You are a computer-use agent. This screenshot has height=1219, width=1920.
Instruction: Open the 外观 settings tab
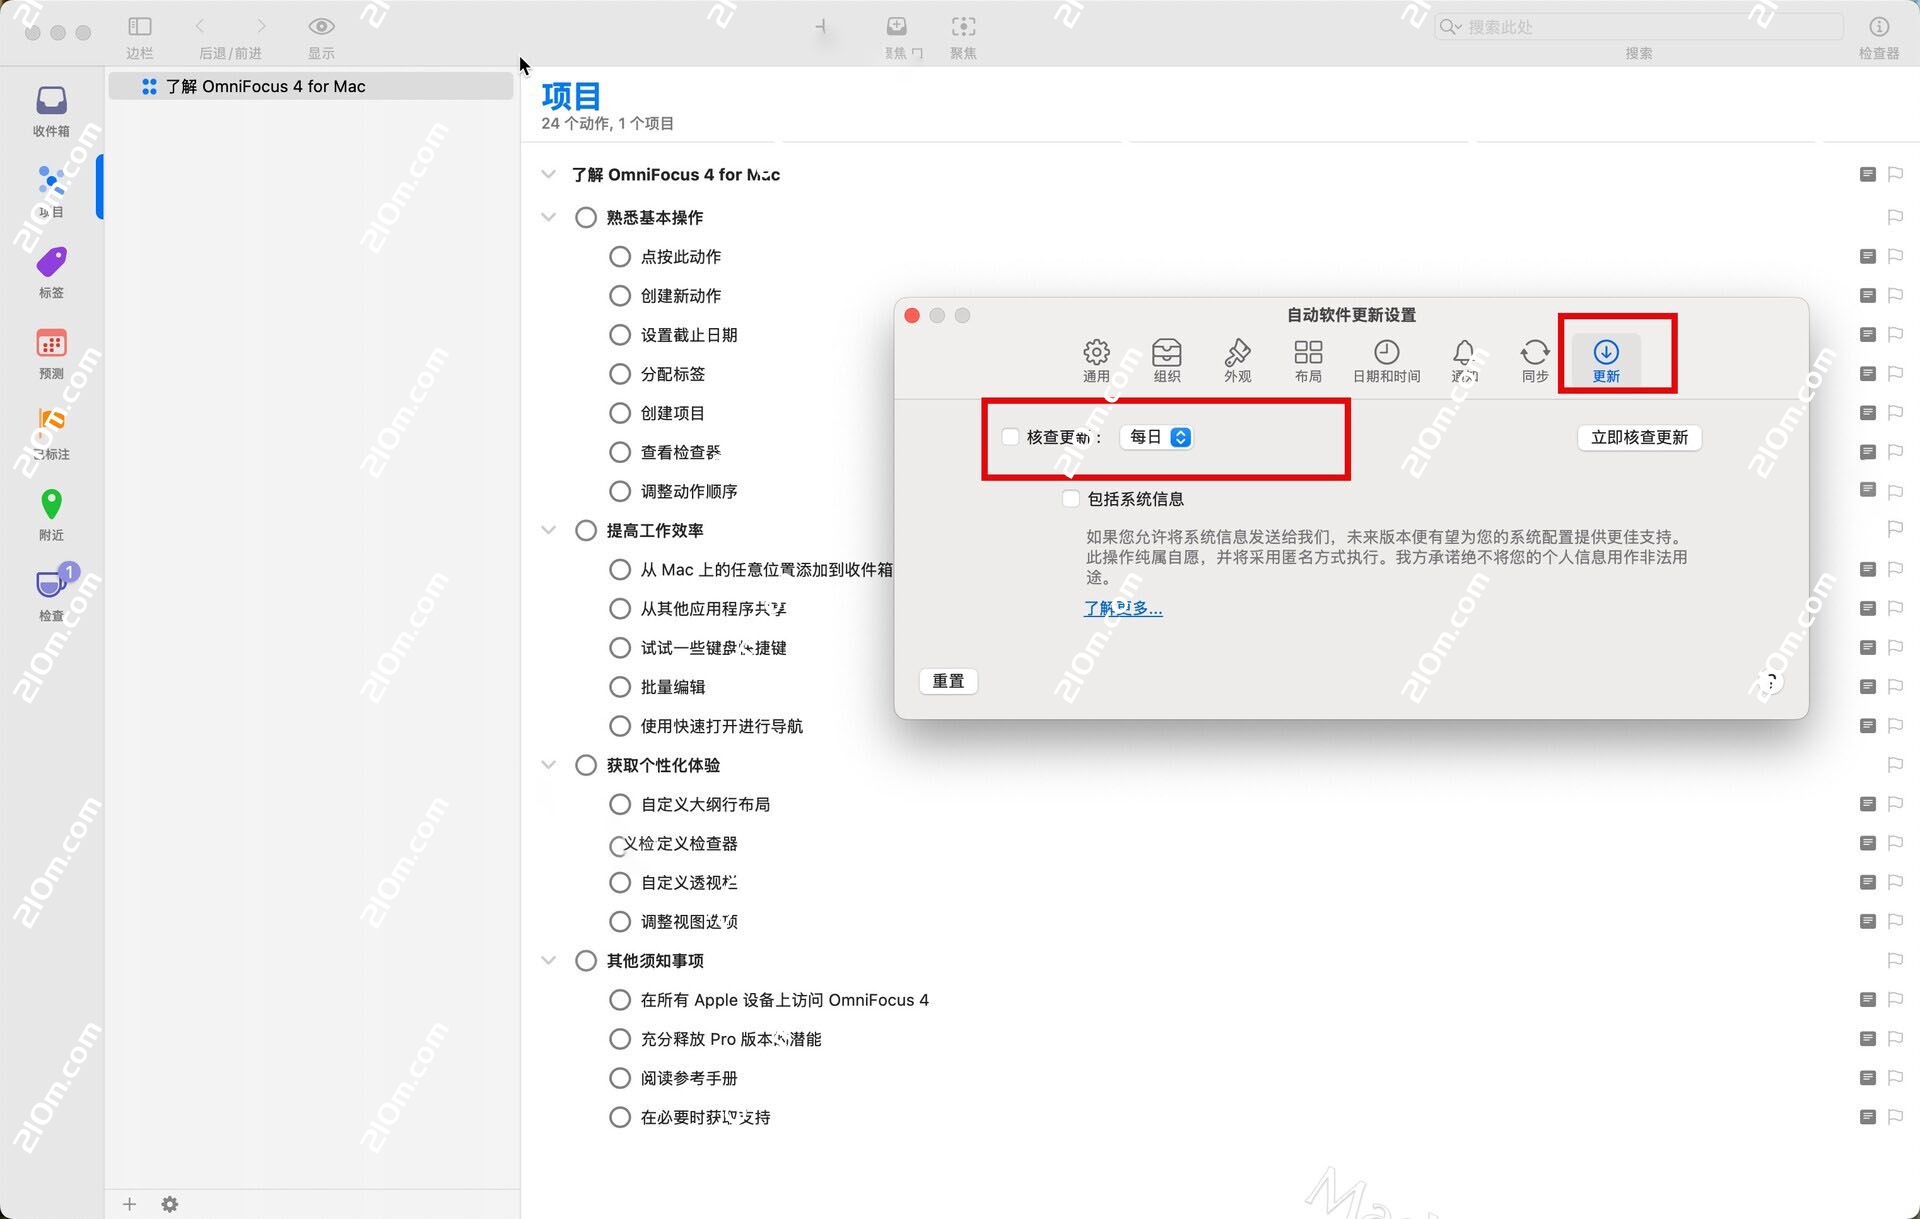pyautogui.click(x=1237, y=358)
